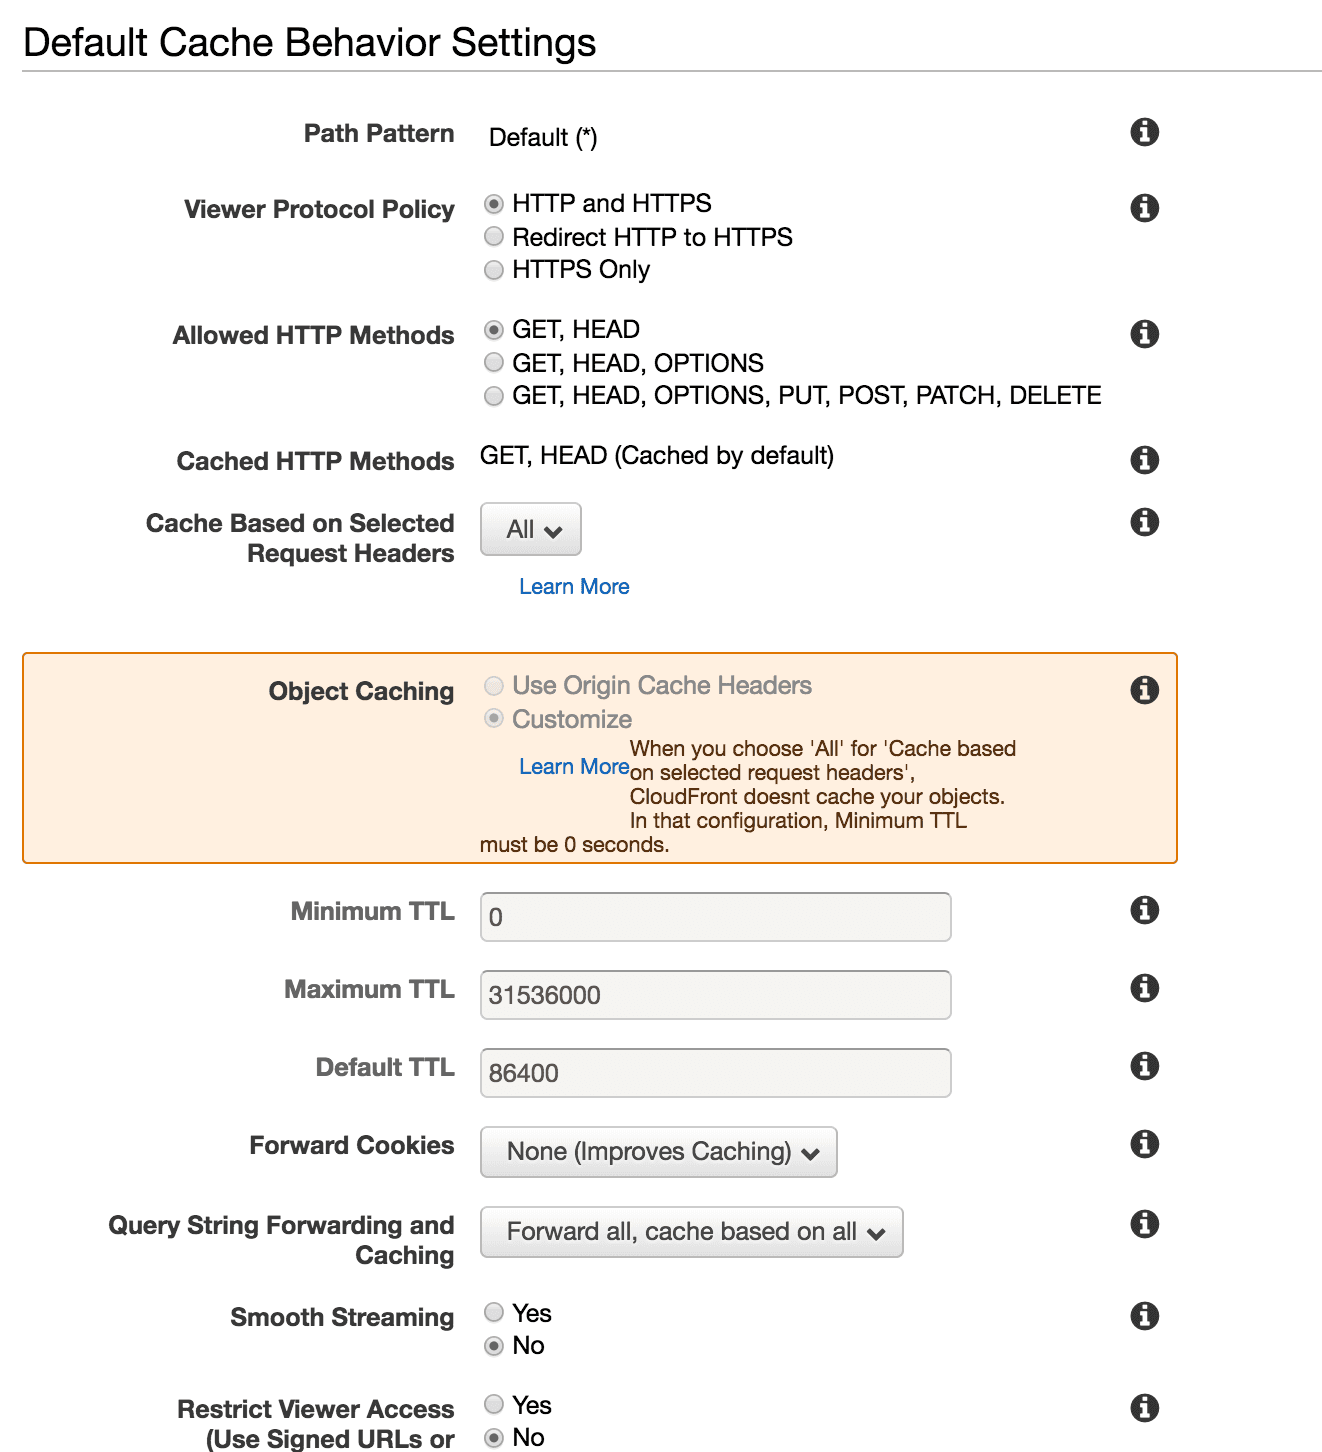Click the Query String Forwarding info icon
1322x1452 pixels.
point(1144,1224)
